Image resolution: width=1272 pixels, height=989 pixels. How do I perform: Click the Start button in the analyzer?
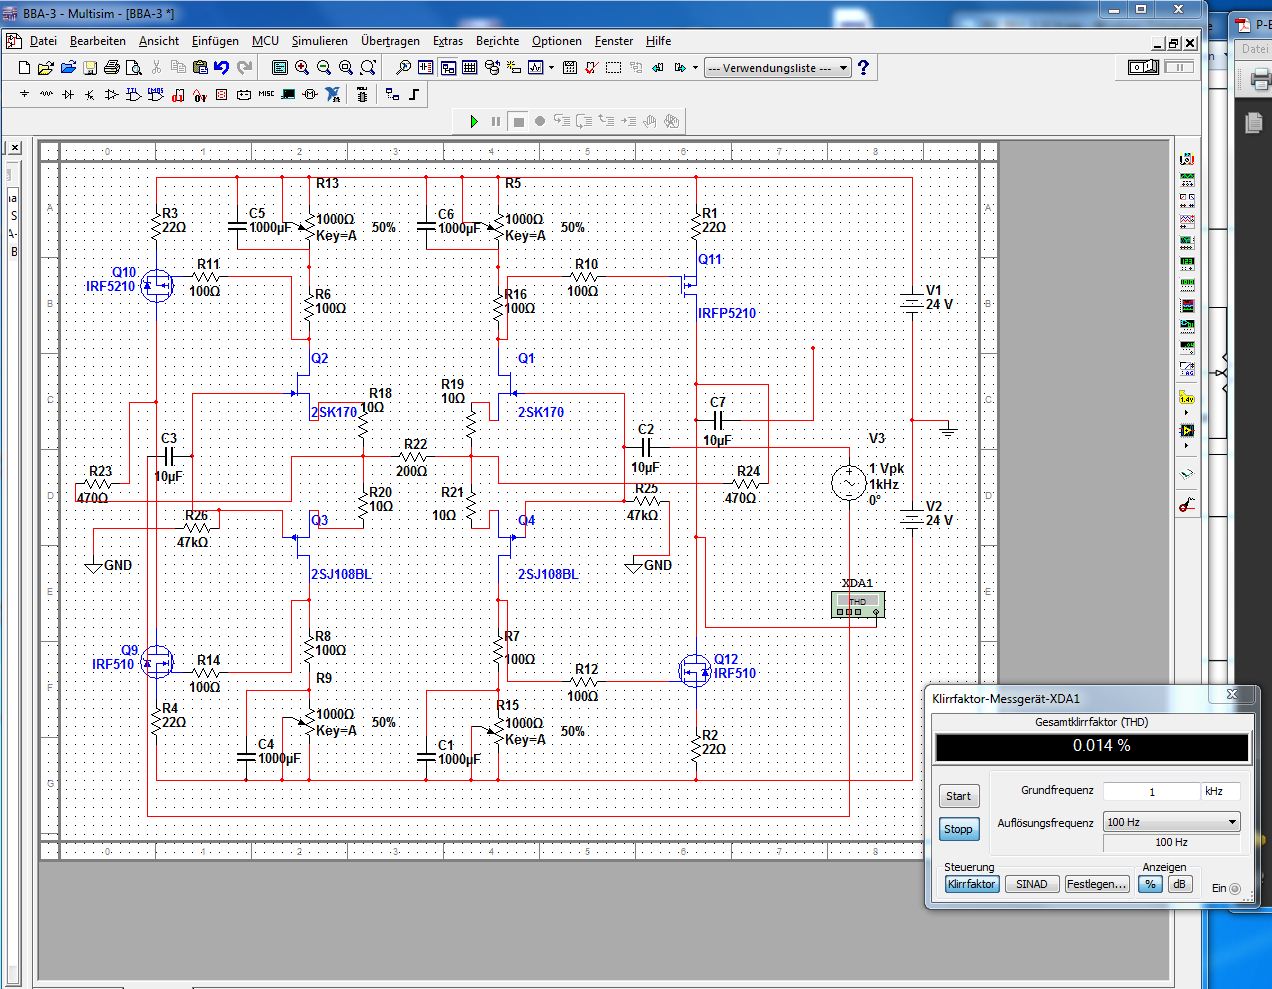pos(959,796)
